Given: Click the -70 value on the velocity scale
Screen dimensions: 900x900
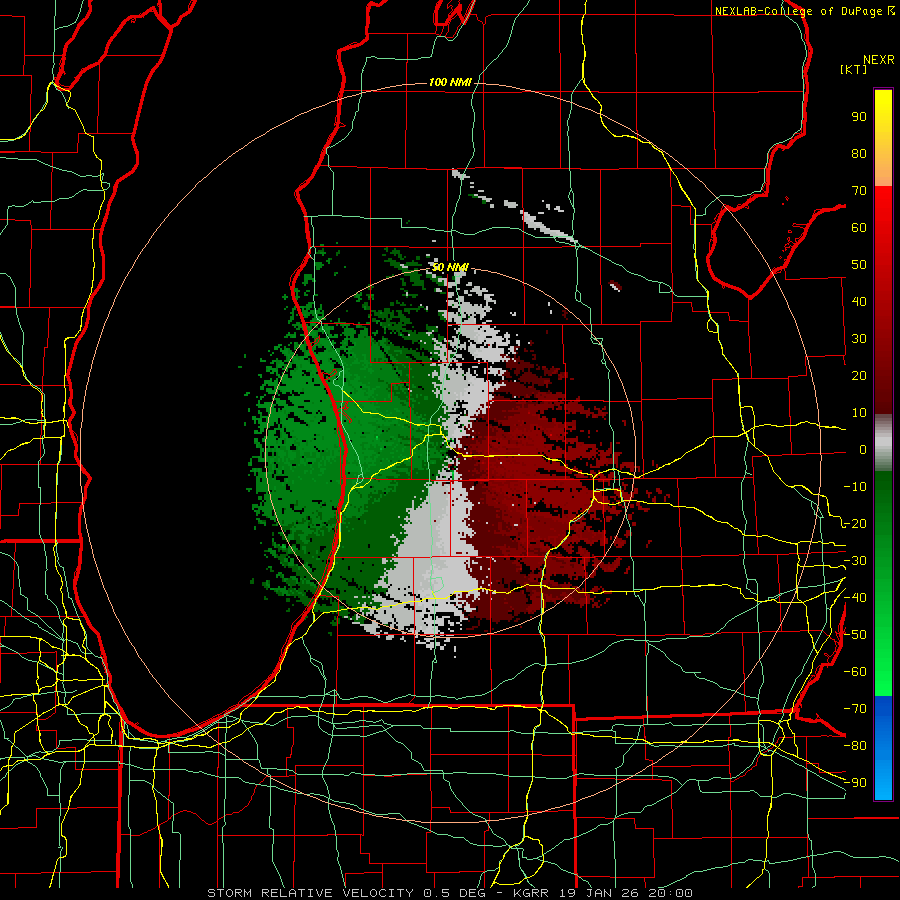Looking at the screenshot, I should 855,709.
